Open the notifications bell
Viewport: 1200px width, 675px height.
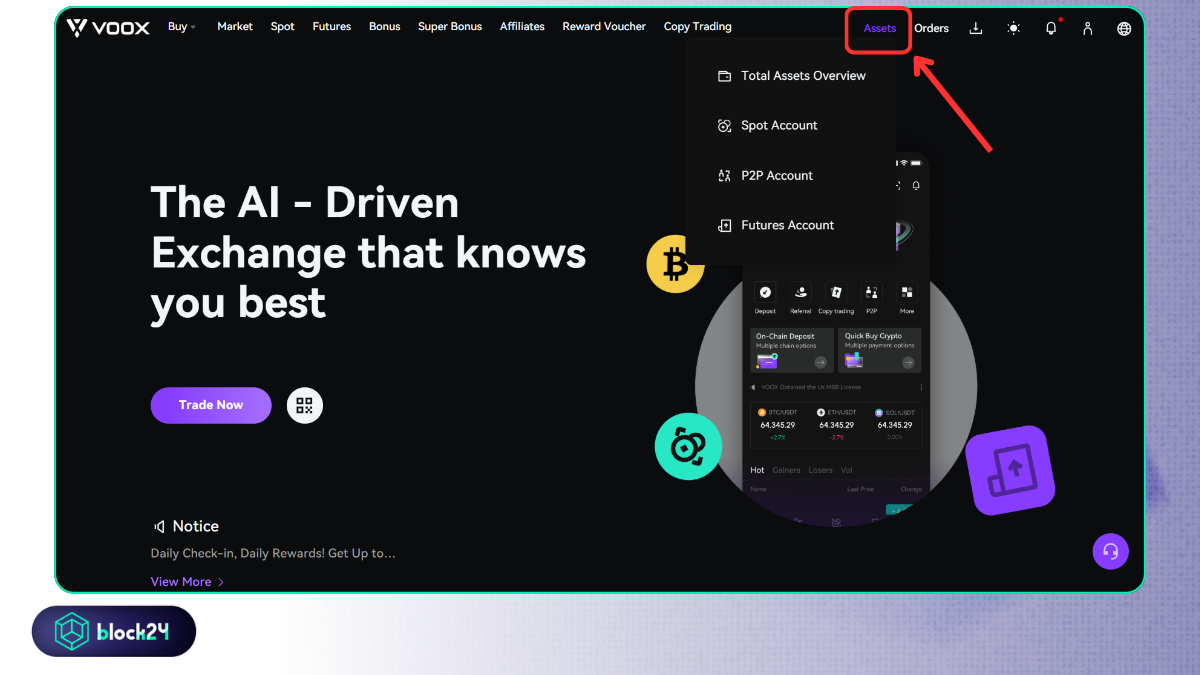1051,28
